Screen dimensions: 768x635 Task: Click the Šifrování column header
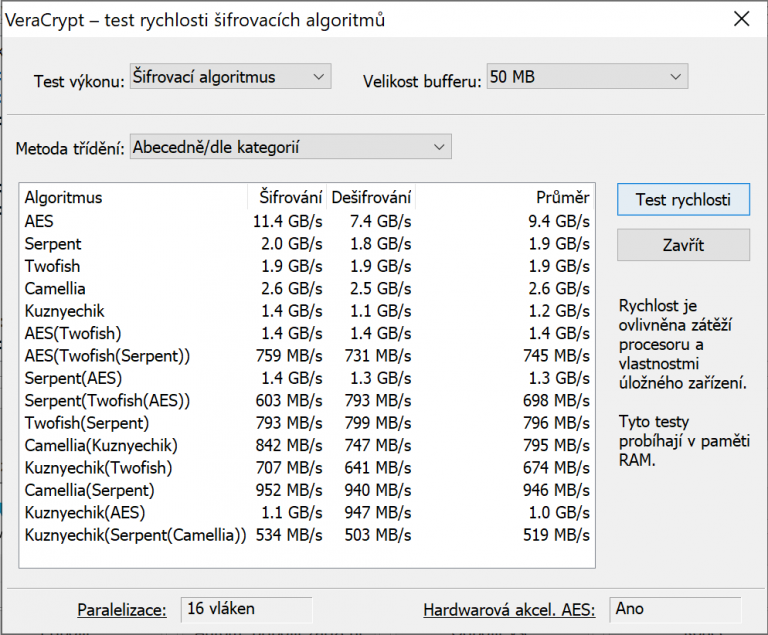[290, 198]
